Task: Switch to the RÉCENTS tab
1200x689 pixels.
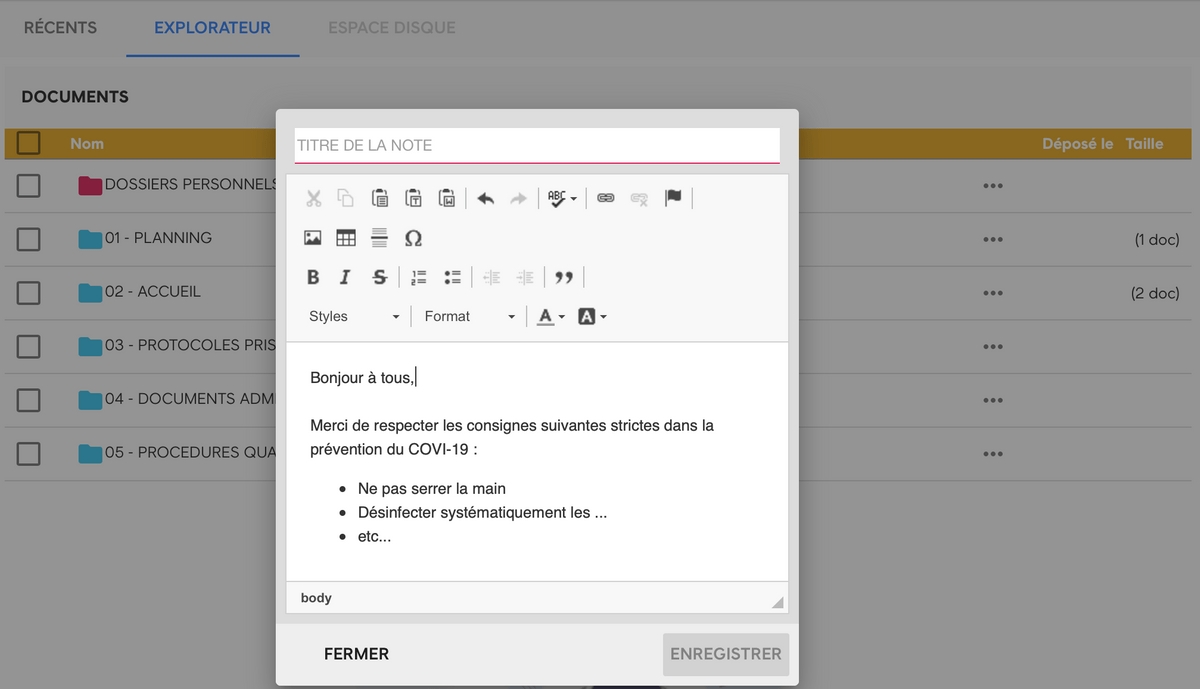Action: click(60, 28)
